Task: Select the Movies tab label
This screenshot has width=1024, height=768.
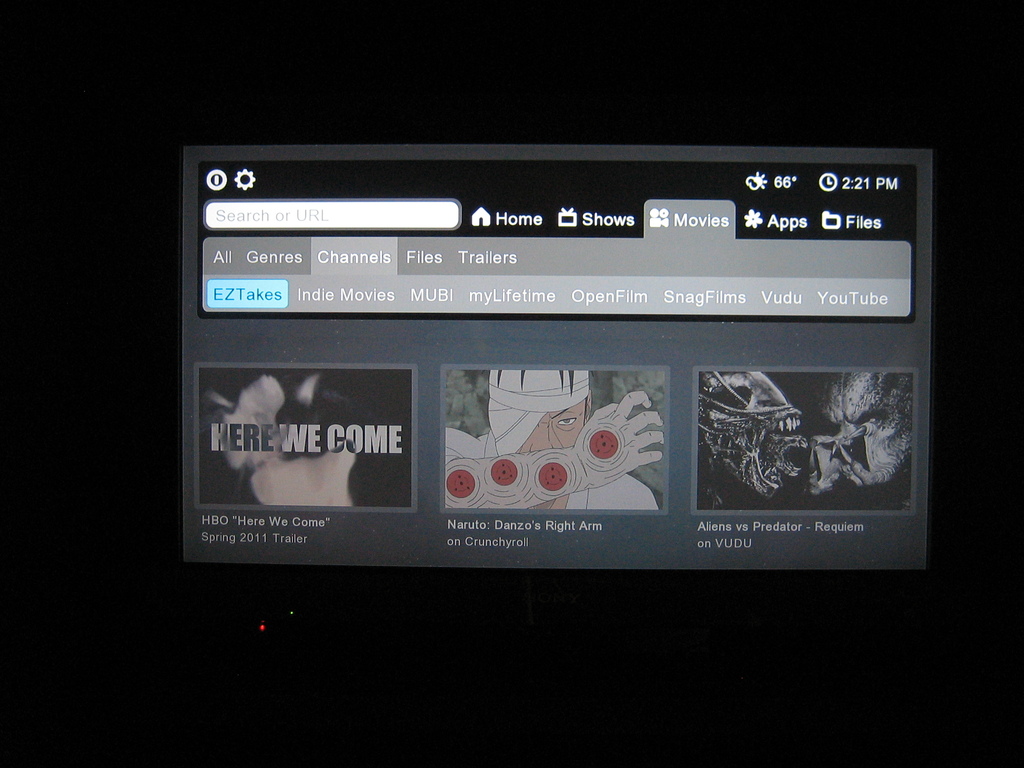Action: click(701, 220)
